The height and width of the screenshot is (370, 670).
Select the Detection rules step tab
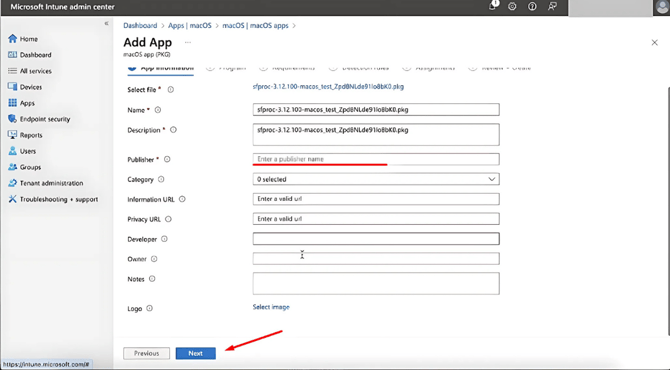(x=359, y=68)
